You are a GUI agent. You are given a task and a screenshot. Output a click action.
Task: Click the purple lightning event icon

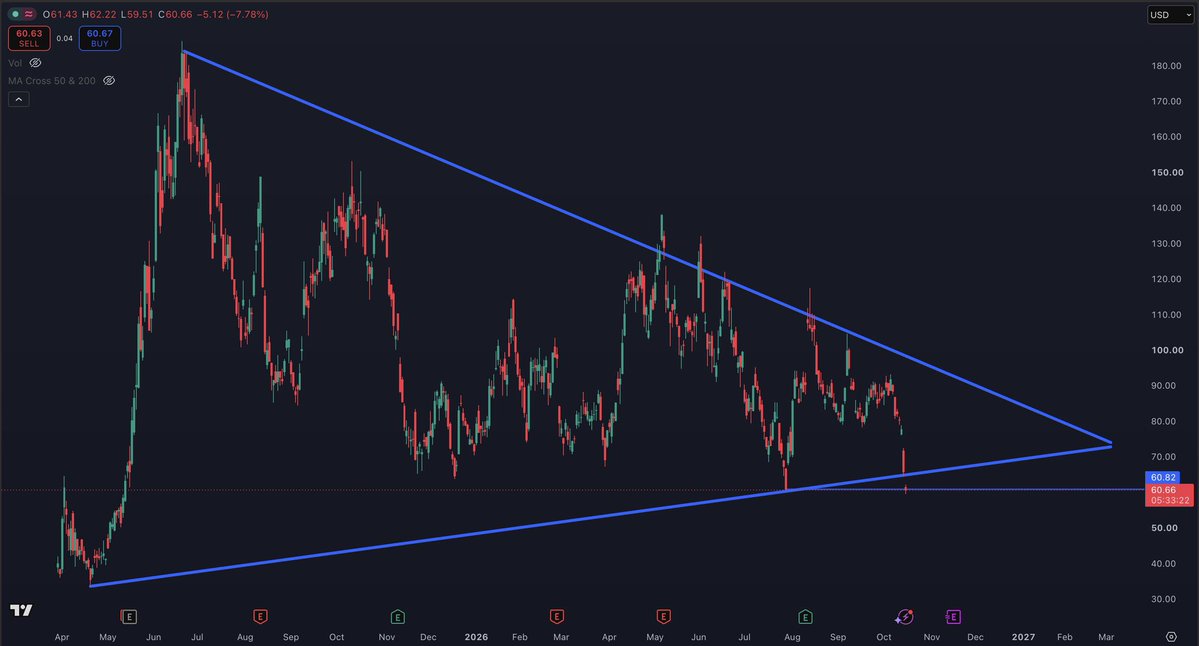click(x=905, y=616)
